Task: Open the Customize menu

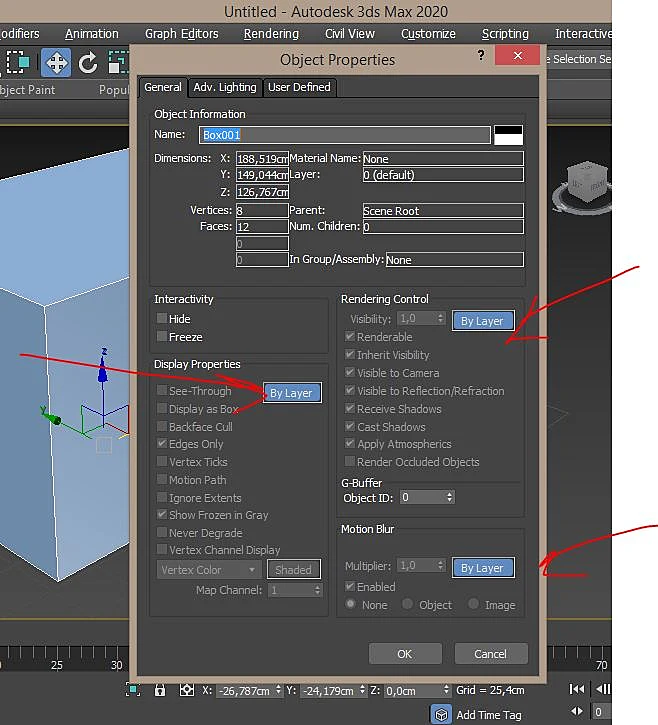Action: coord(428,34)
